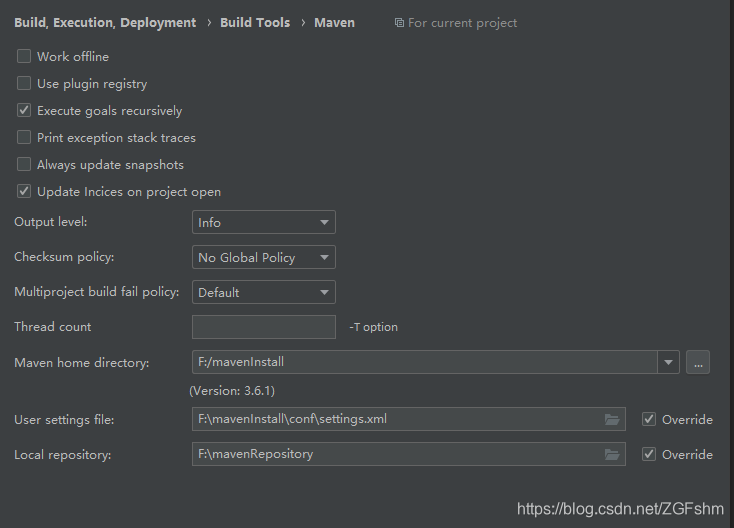Toggle Use plugin registry checkbox

(24, 83)
